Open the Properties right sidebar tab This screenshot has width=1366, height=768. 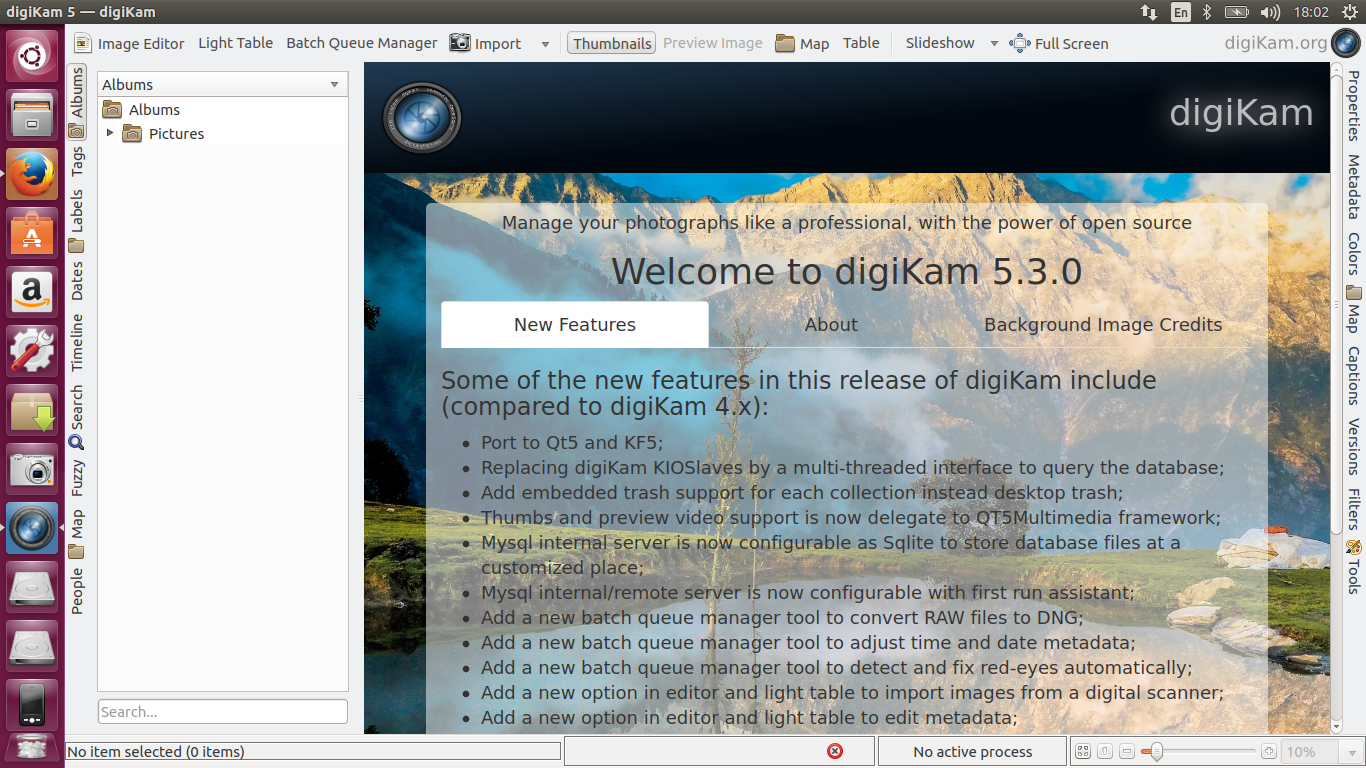1353,105
